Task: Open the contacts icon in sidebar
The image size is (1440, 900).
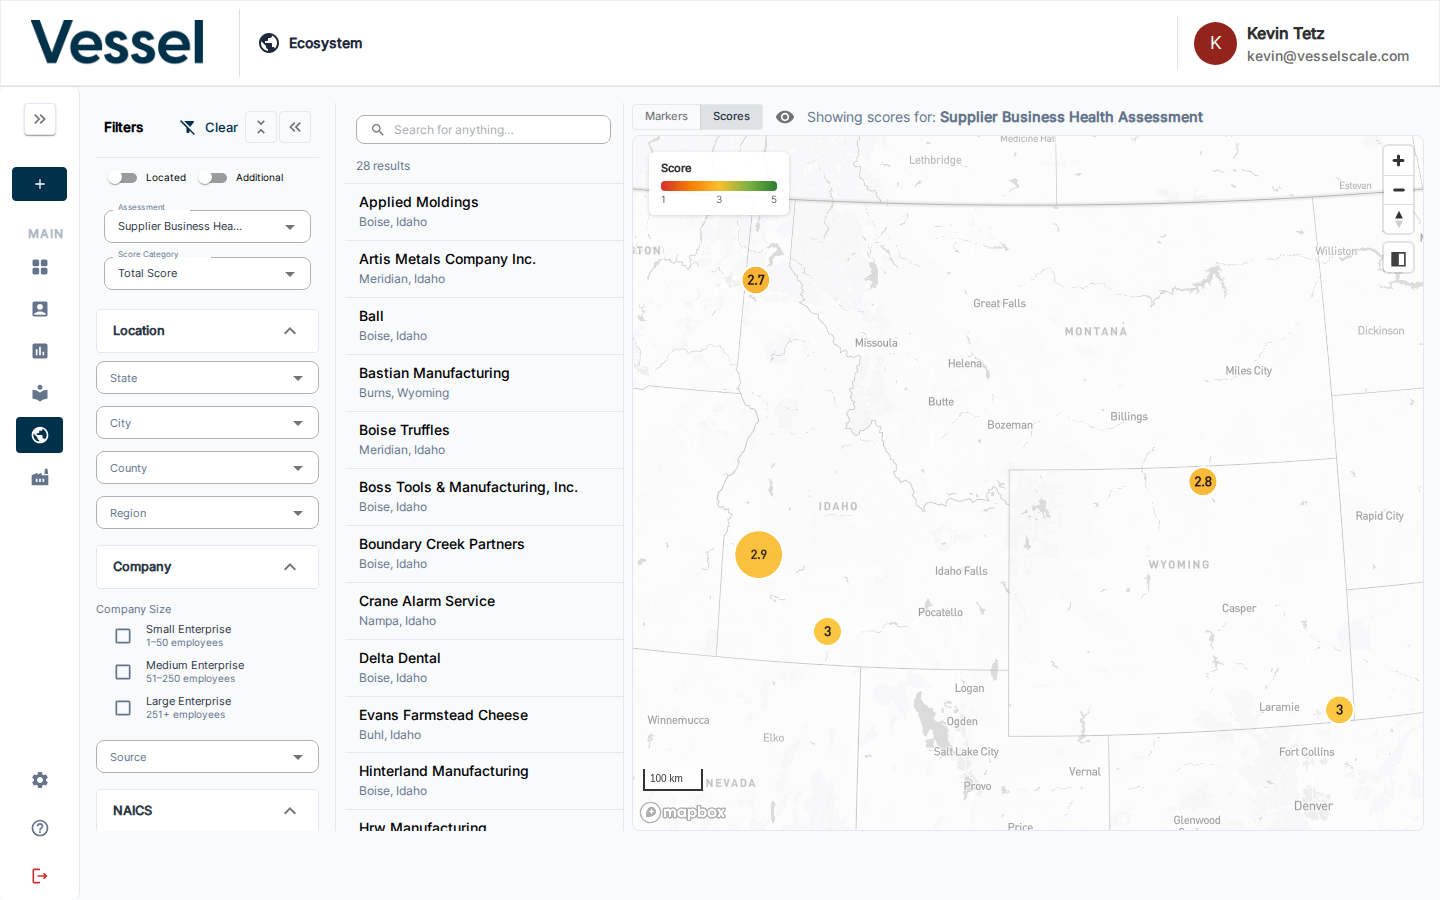Action: 40,309
